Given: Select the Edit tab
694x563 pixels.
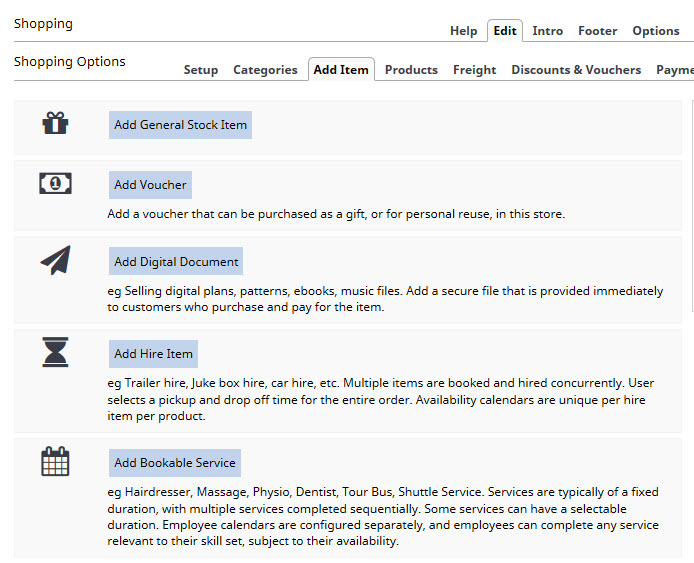Looking at the screenshot, I should click(x=505, y=31).
